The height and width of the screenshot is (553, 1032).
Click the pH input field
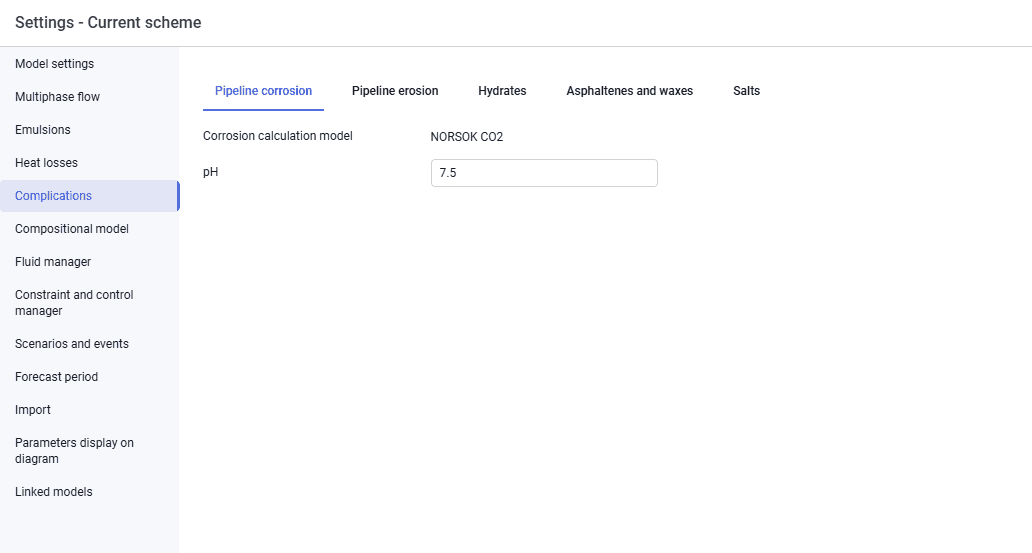544,172
